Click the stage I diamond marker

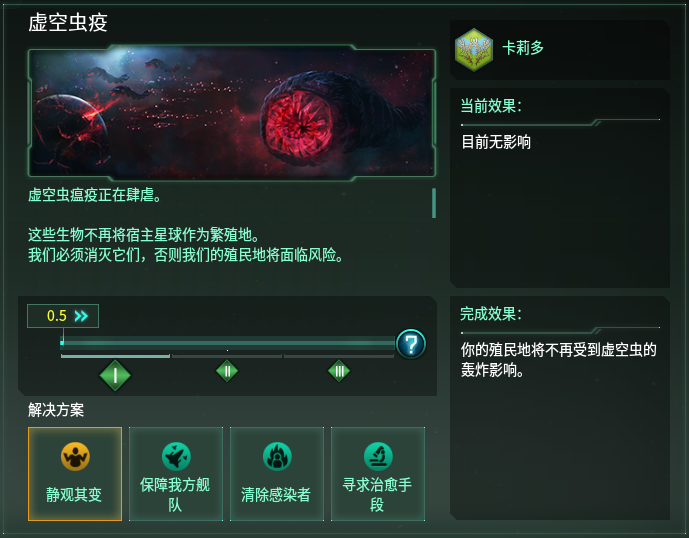(x=115, y=375)
